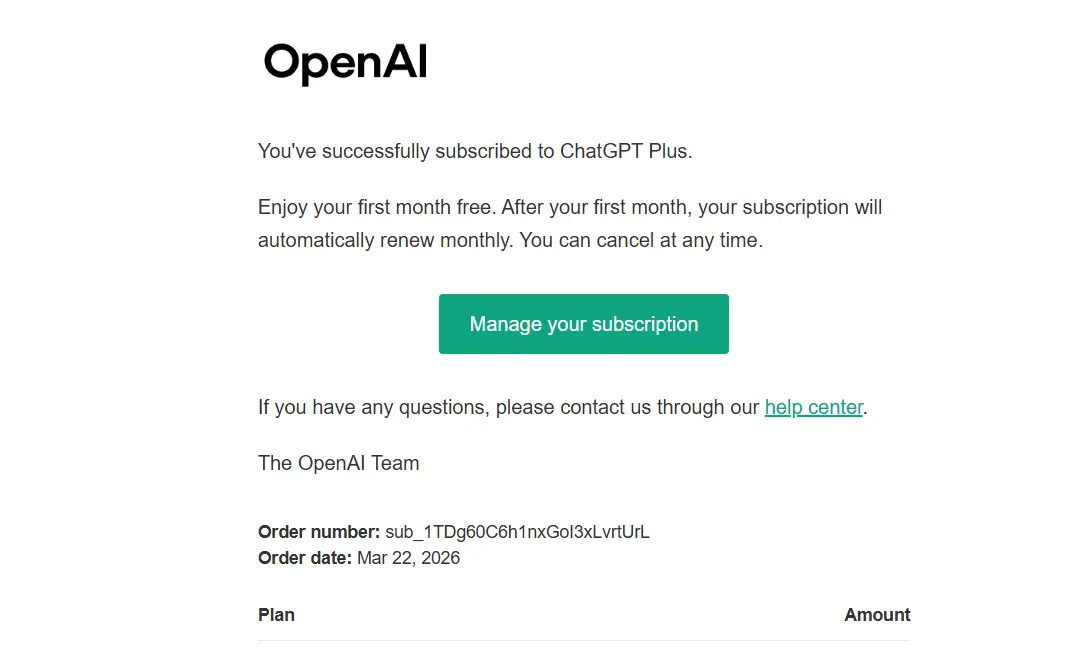1076x655 pixels.
Task: Open the Manage your subscription button
Action: click(583, 324)
